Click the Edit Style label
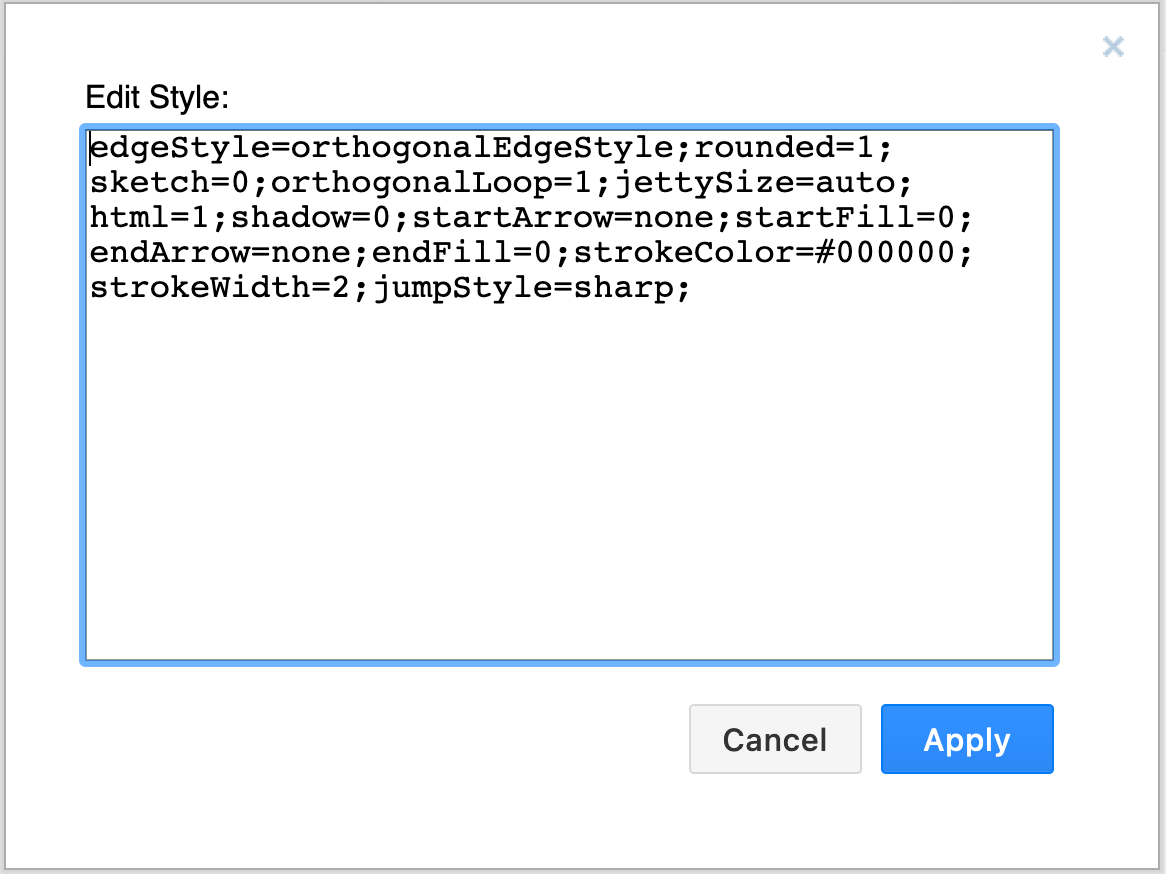 point(158,98)
